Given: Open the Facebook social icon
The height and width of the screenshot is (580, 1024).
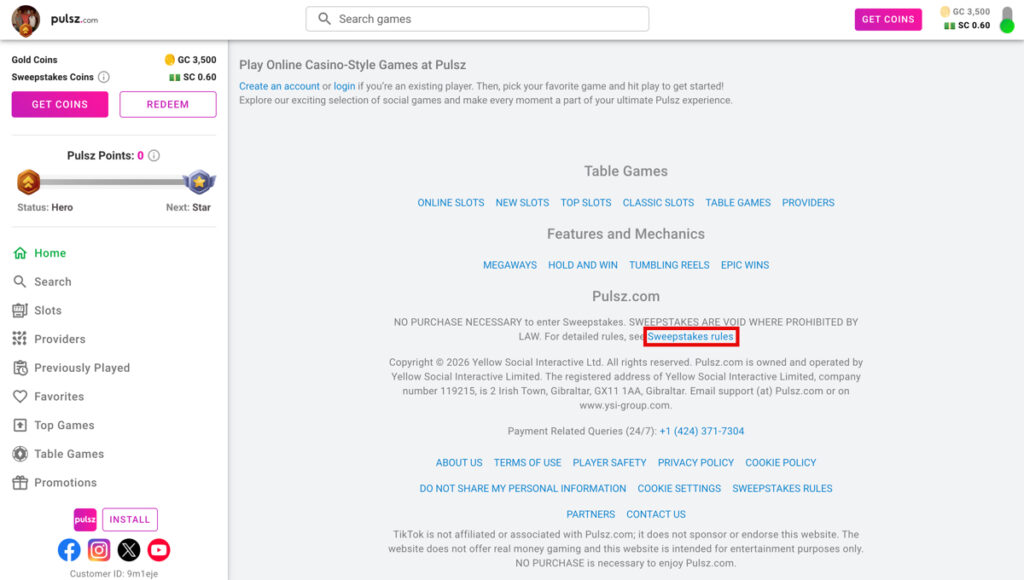Looking at the screenshot, I should [x=69, y=550].
